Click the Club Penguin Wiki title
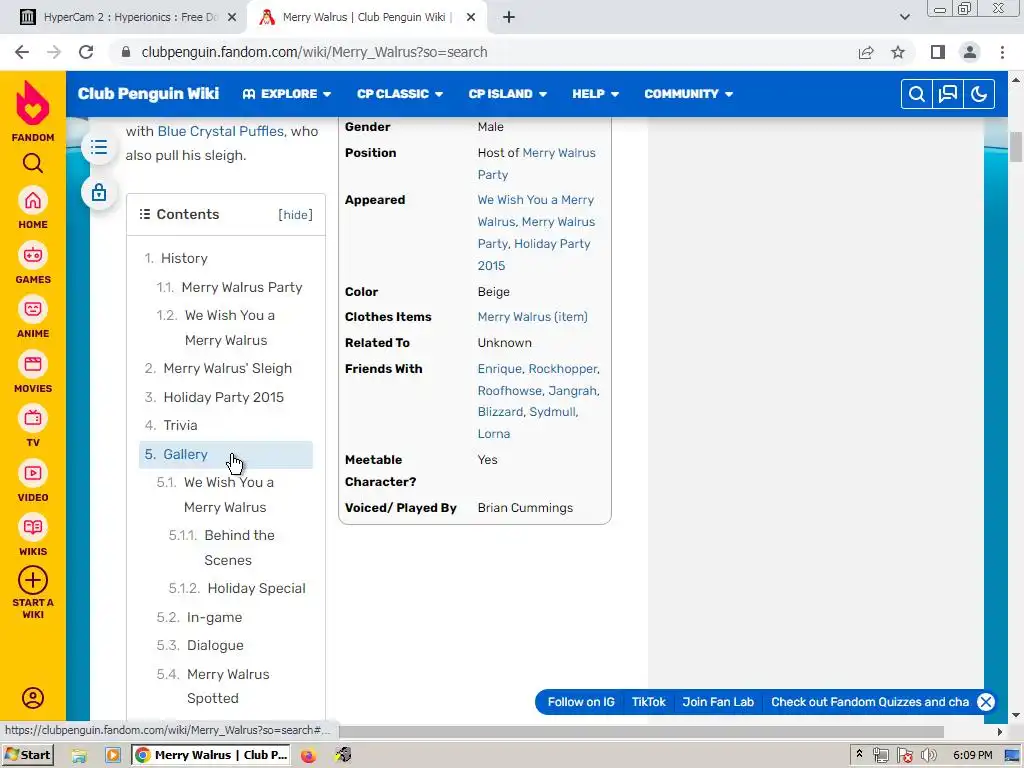This screenshot has height=768, width=1024. [148, 94]
